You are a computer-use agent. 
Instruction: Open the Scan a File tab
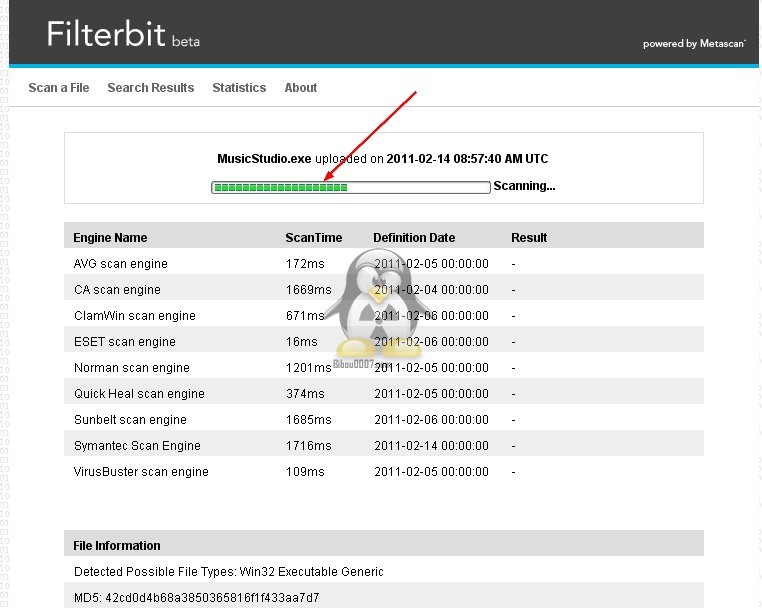[59, 88]
